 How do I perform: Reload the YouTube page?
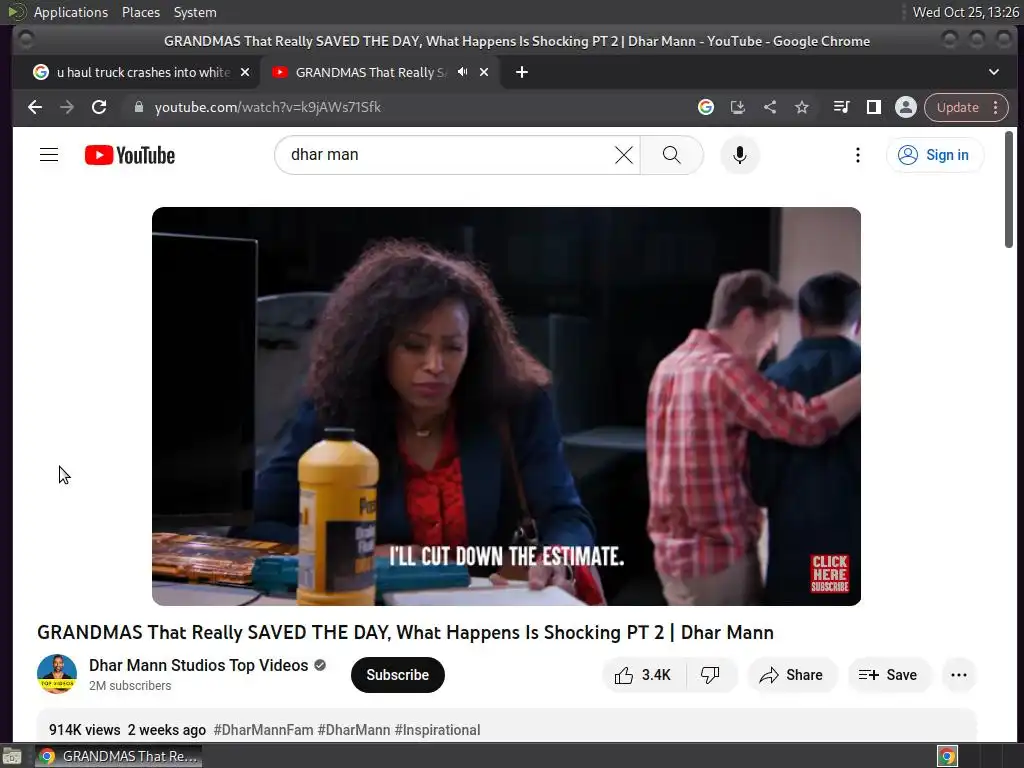[x=99, y=107]
